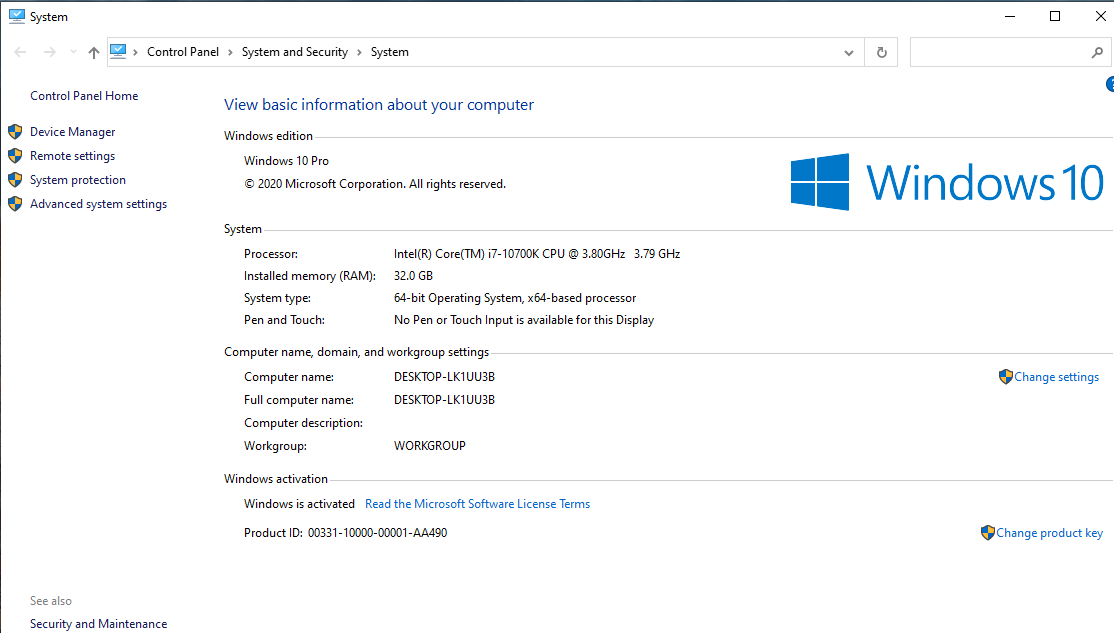
Task: Click the shield icon beside System protection
Action: 15,180
